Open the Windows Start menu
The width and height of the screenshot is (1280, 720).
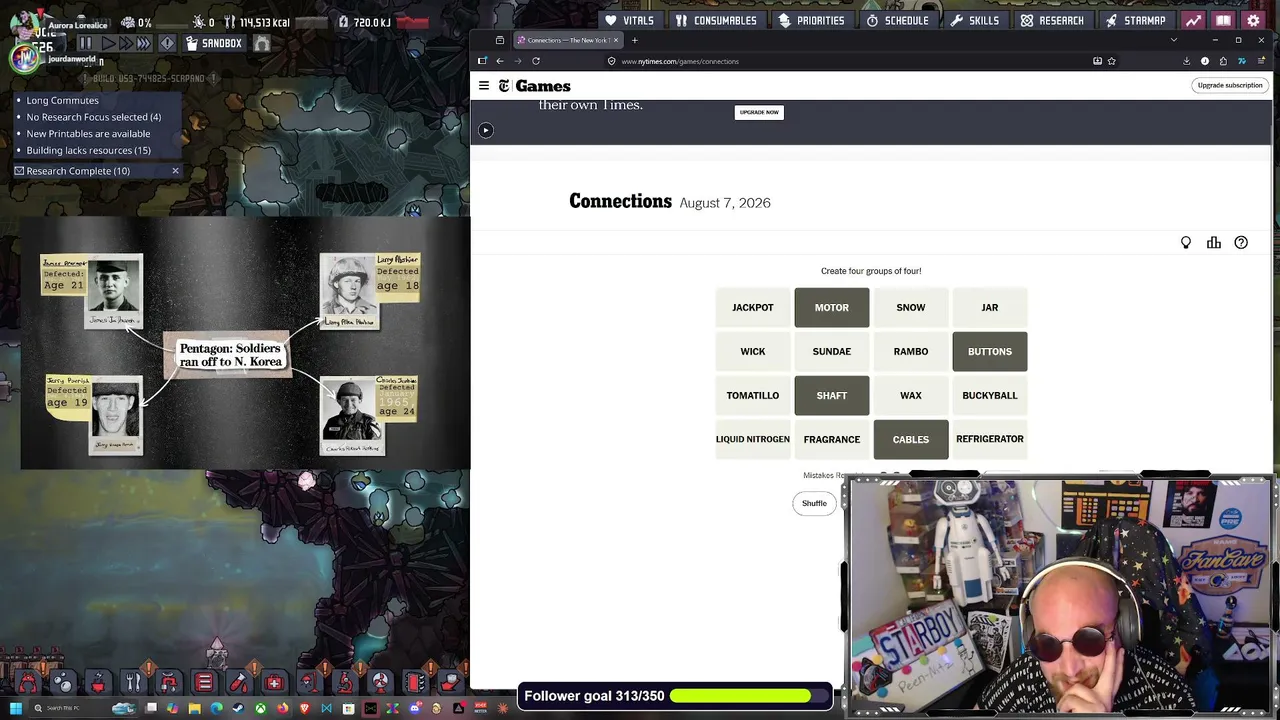16,708
